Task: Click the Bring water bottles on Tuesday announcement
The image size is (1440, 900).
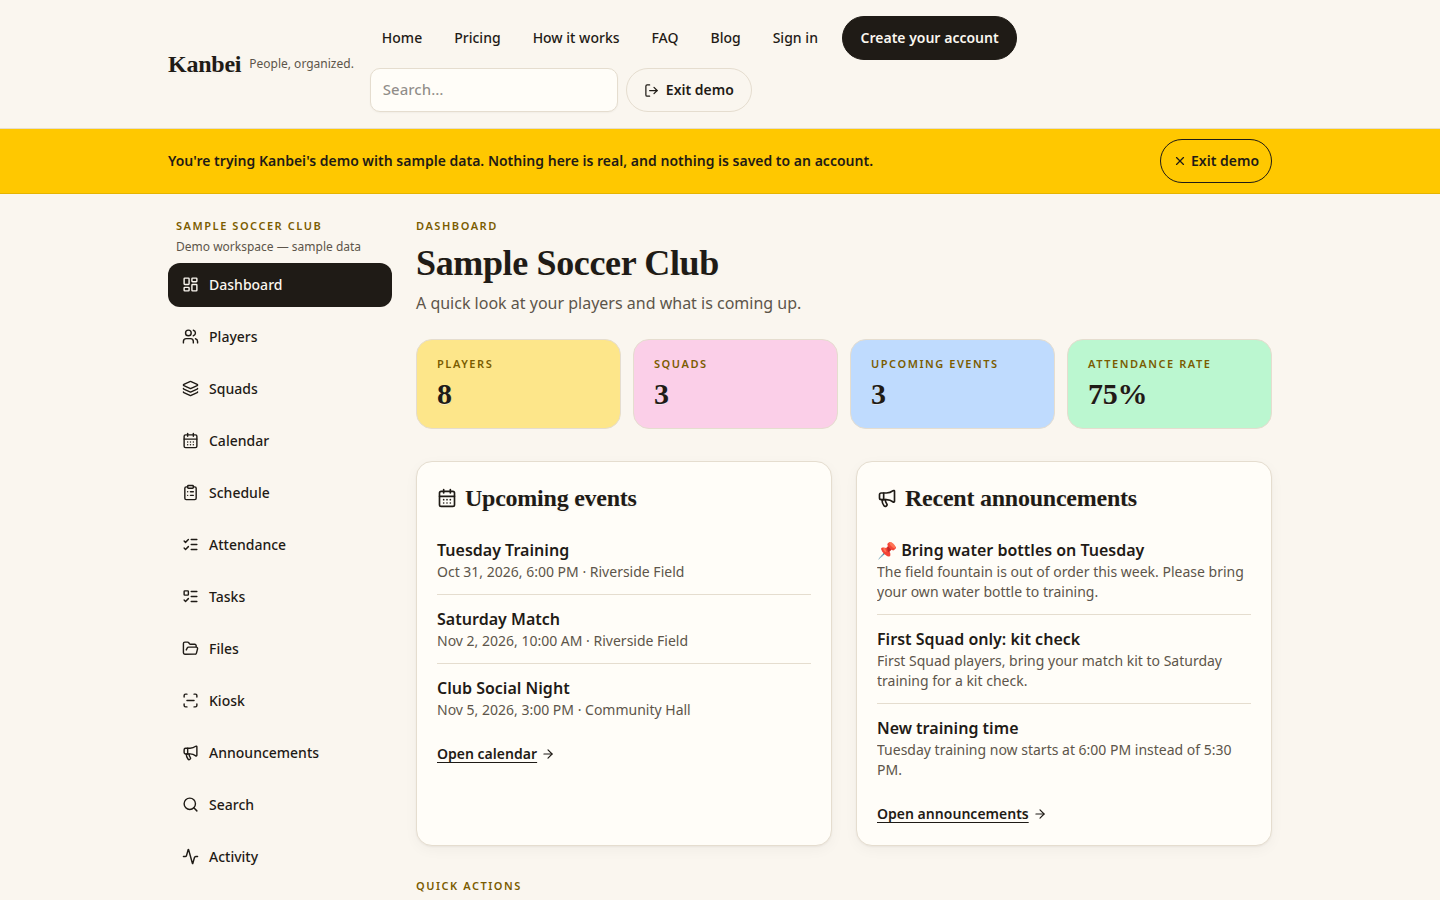Action: (x=1010, y=550)
